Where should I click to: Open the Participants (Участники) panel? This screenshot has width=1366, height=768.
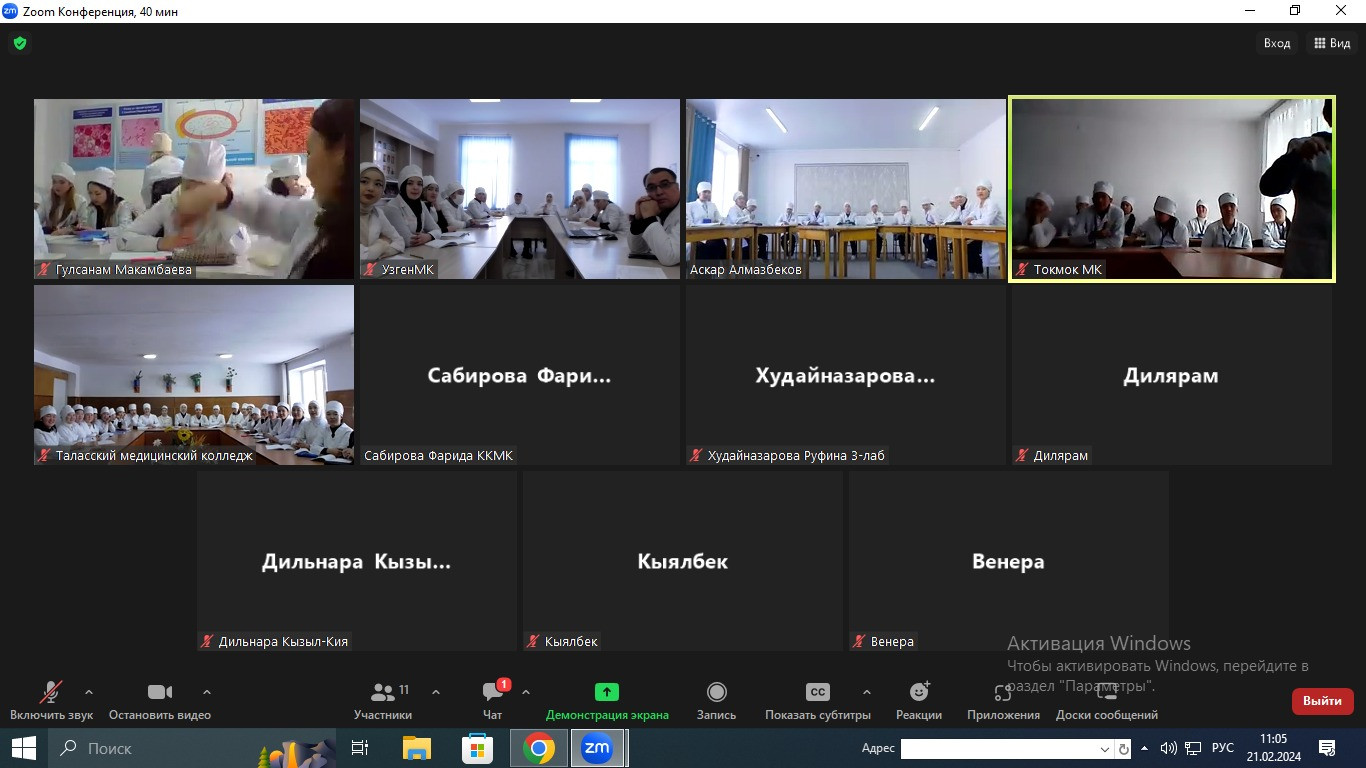(x=383, y=700)
